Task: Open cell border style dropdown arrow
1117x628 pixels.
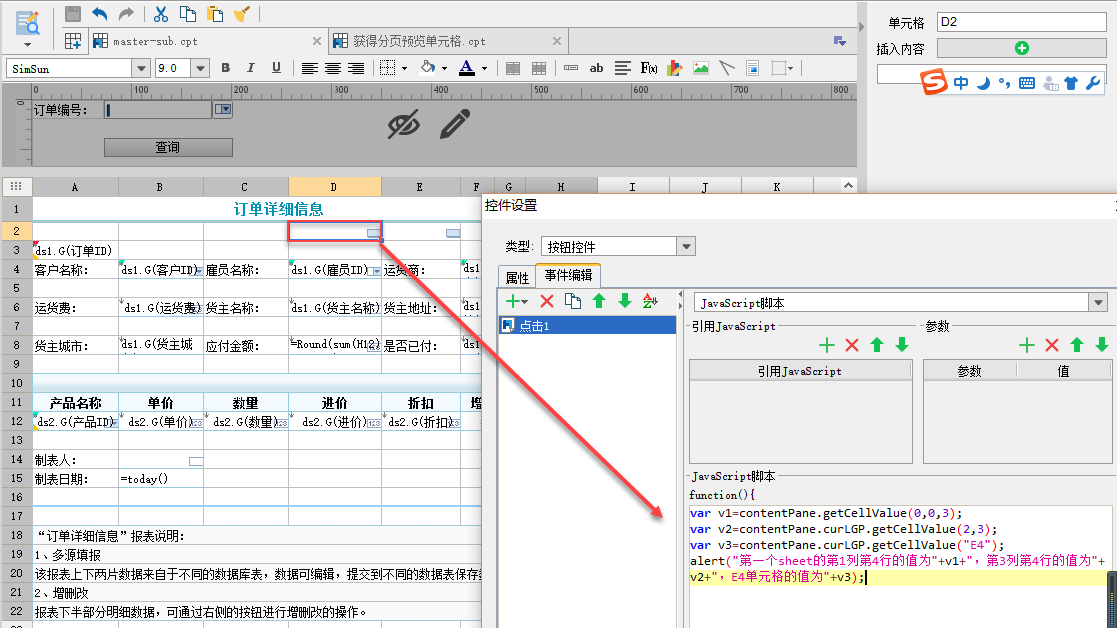Action: (x=405, y=69)
